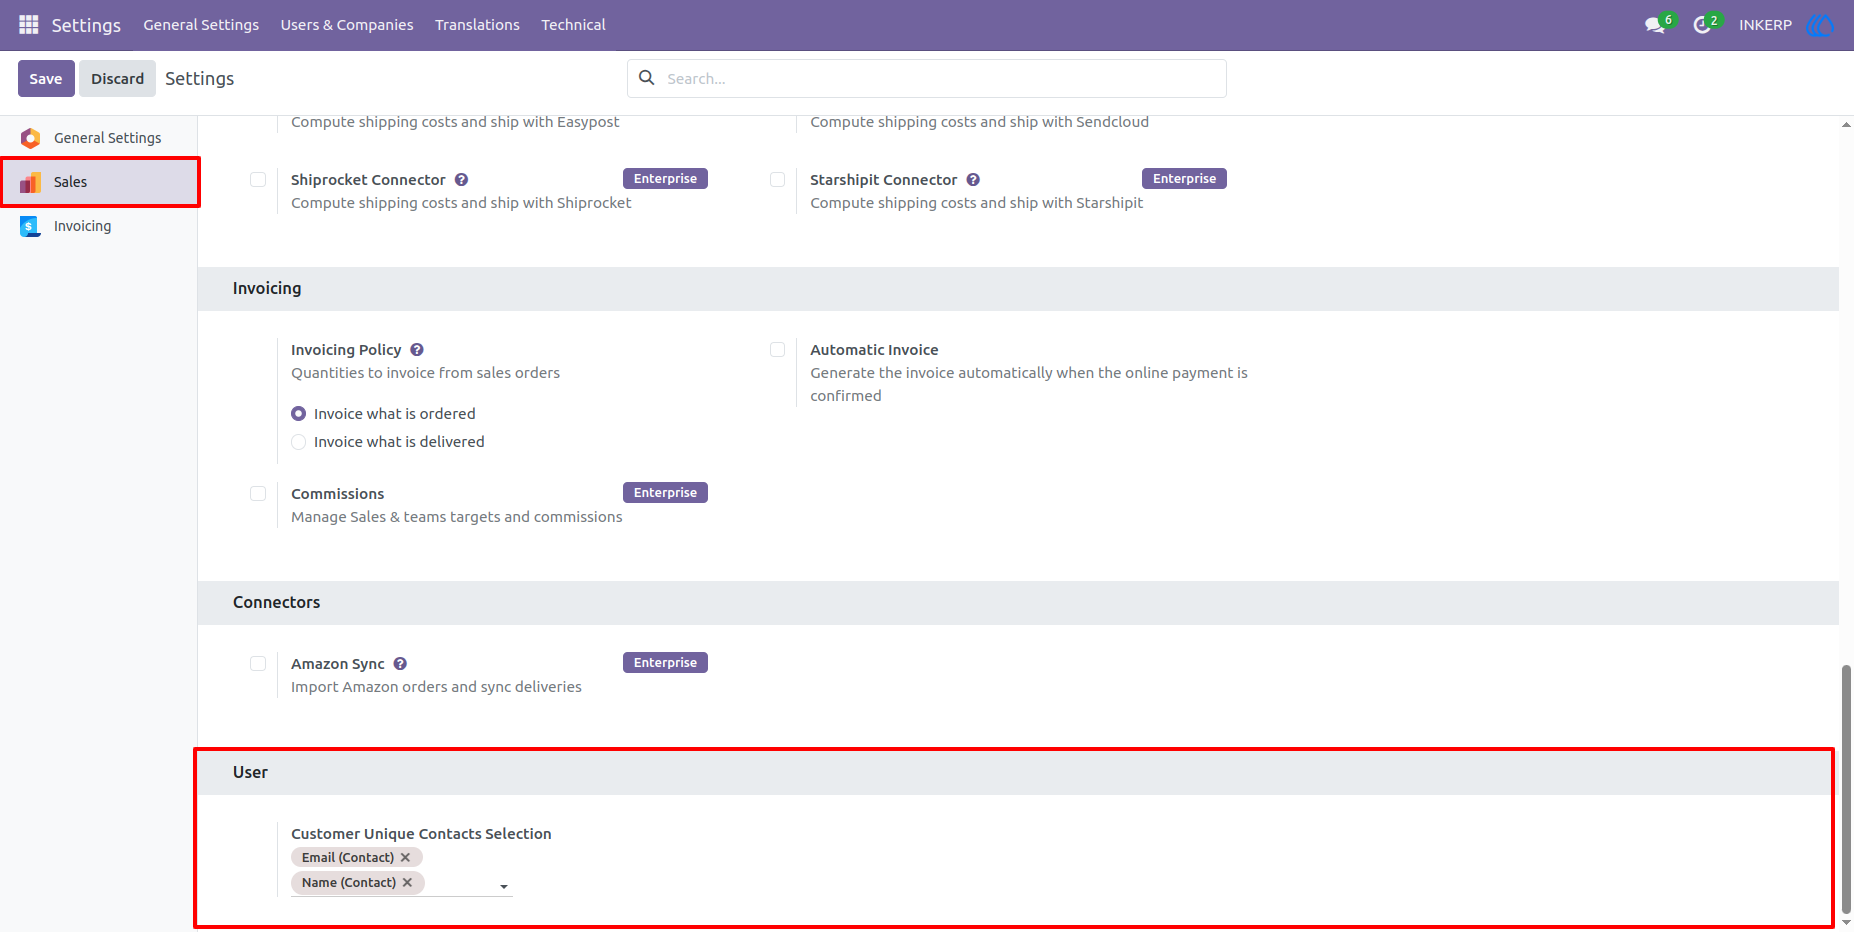Enable the Commissions checkbox

[258, 494]
